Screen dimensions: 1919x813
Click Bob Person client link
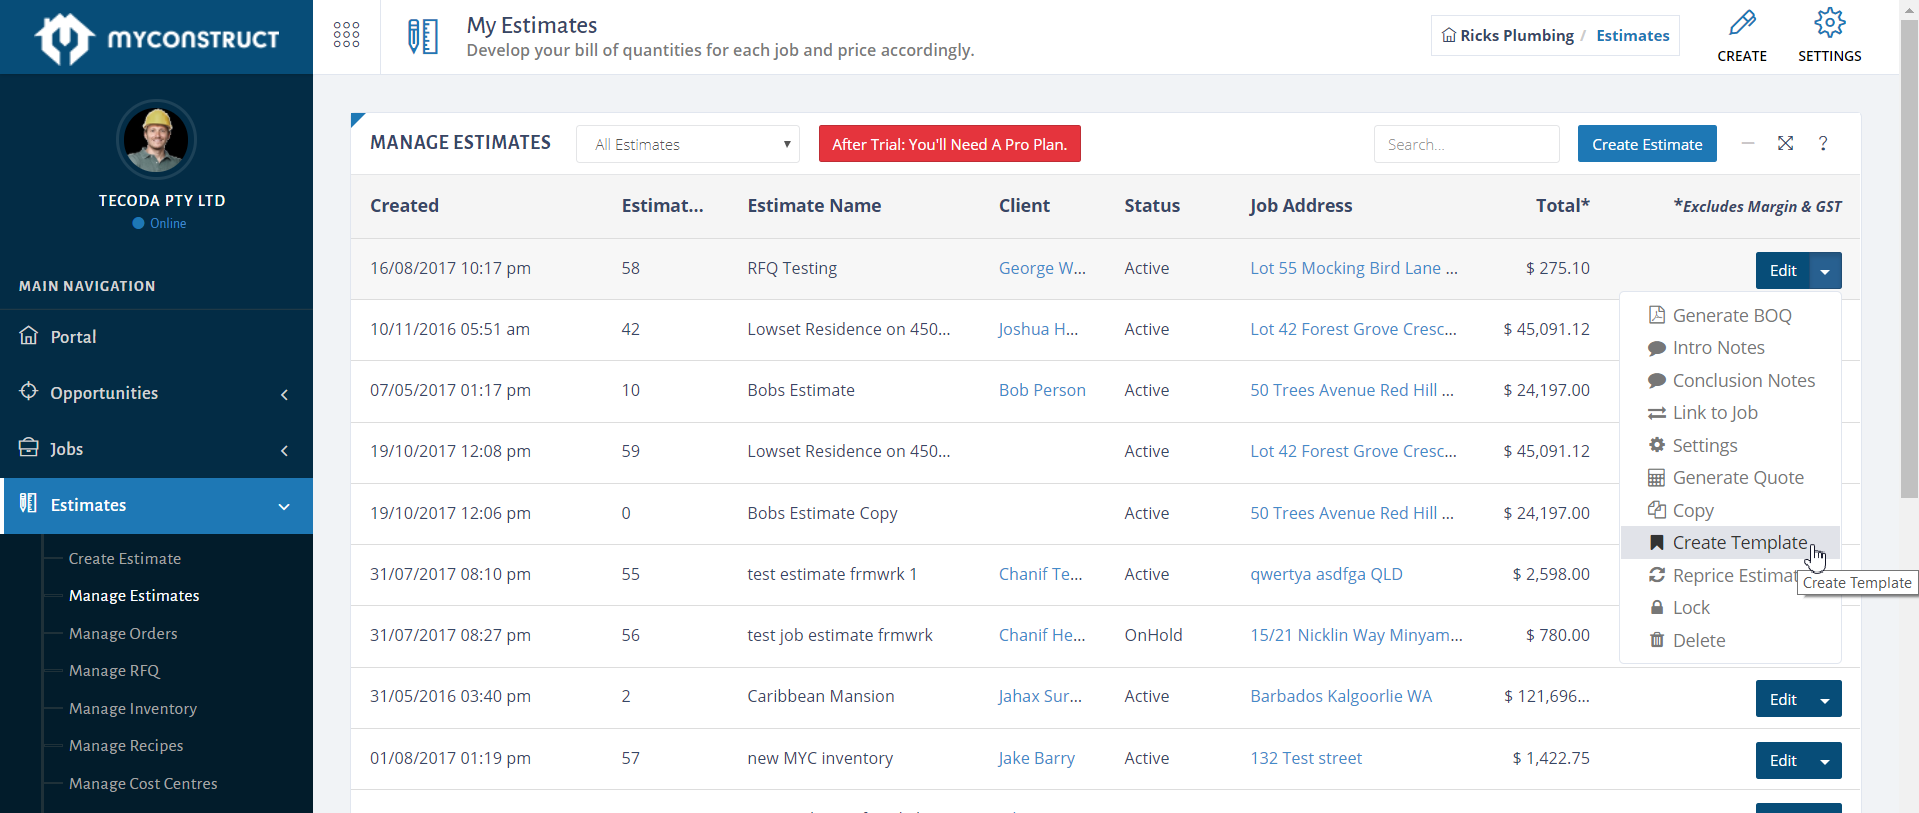point(1042,390)
